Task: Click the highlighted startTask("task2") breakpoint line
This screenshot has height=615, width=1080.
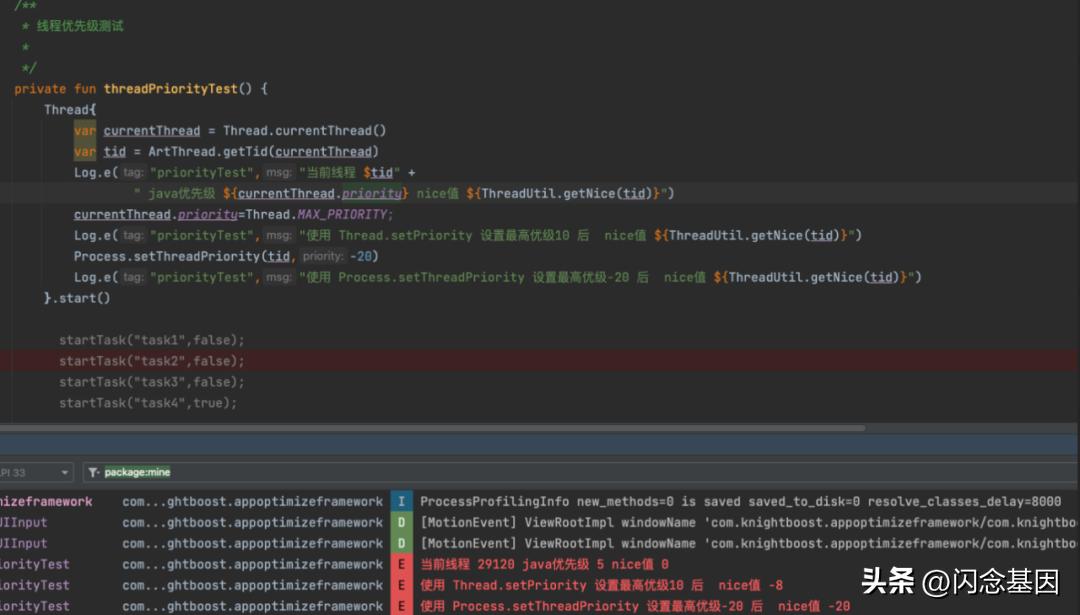Action: (x=151, y=361)
